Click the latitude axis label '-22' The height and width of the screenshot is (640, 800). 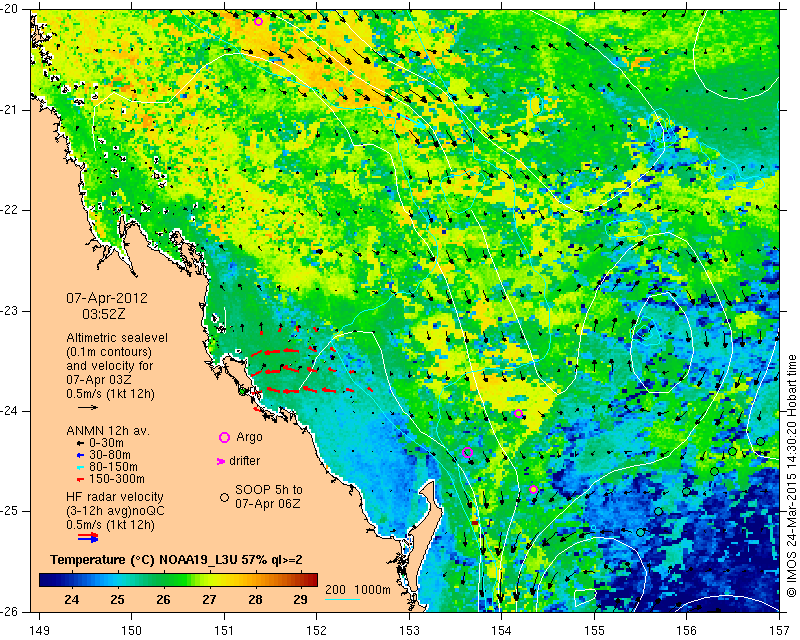click(10, 210)
